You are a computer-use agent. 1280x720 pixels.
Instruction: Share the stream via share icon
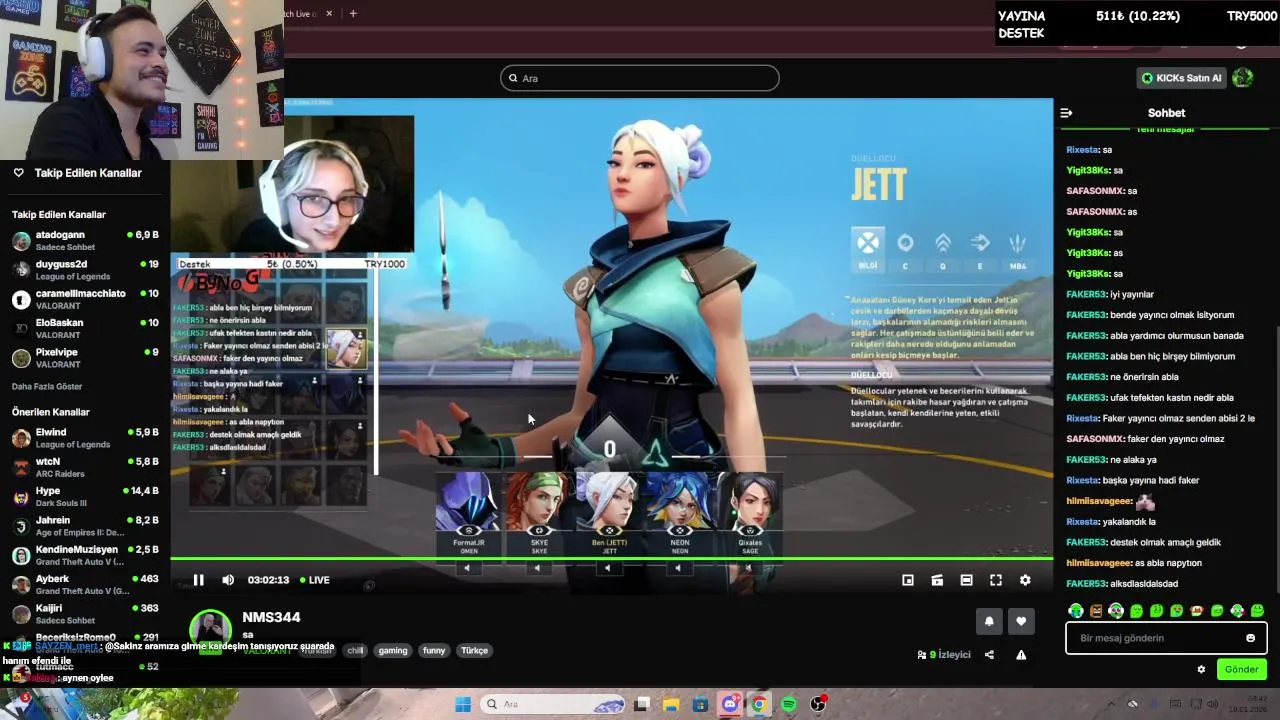coord(989,655)
